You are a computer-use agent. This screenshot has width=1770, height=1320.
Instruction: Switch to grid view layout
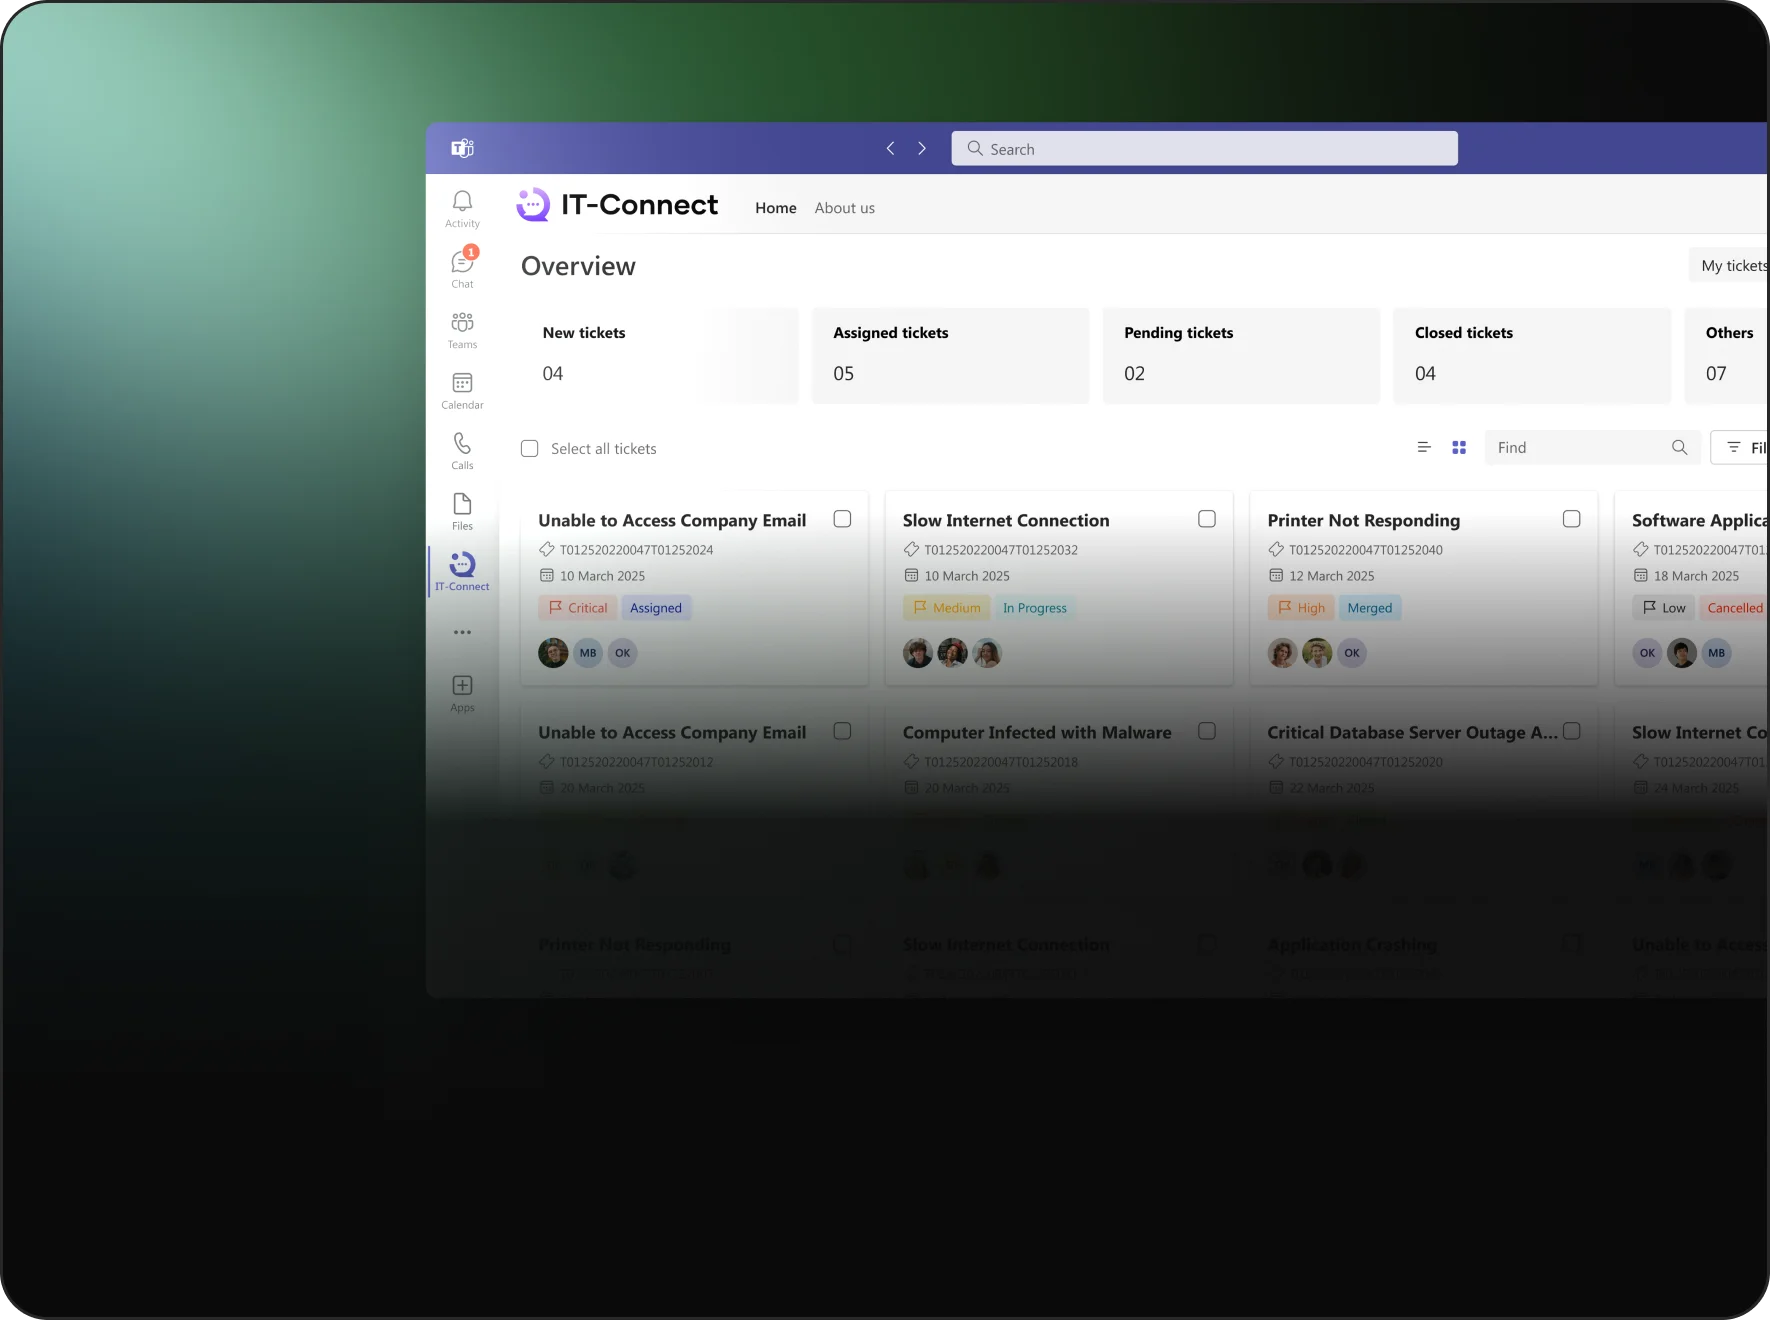[x=1459, y=448]
